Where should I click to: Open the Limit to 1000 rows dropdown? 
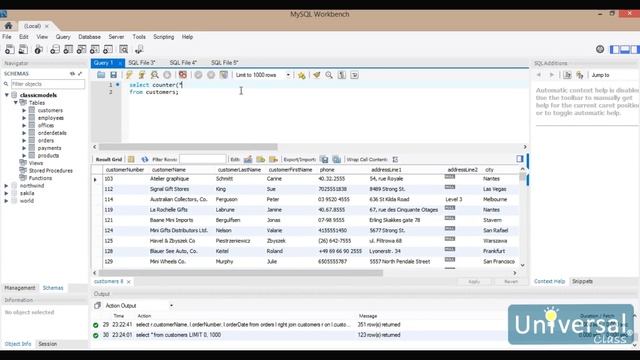click(x=262, y=75)
